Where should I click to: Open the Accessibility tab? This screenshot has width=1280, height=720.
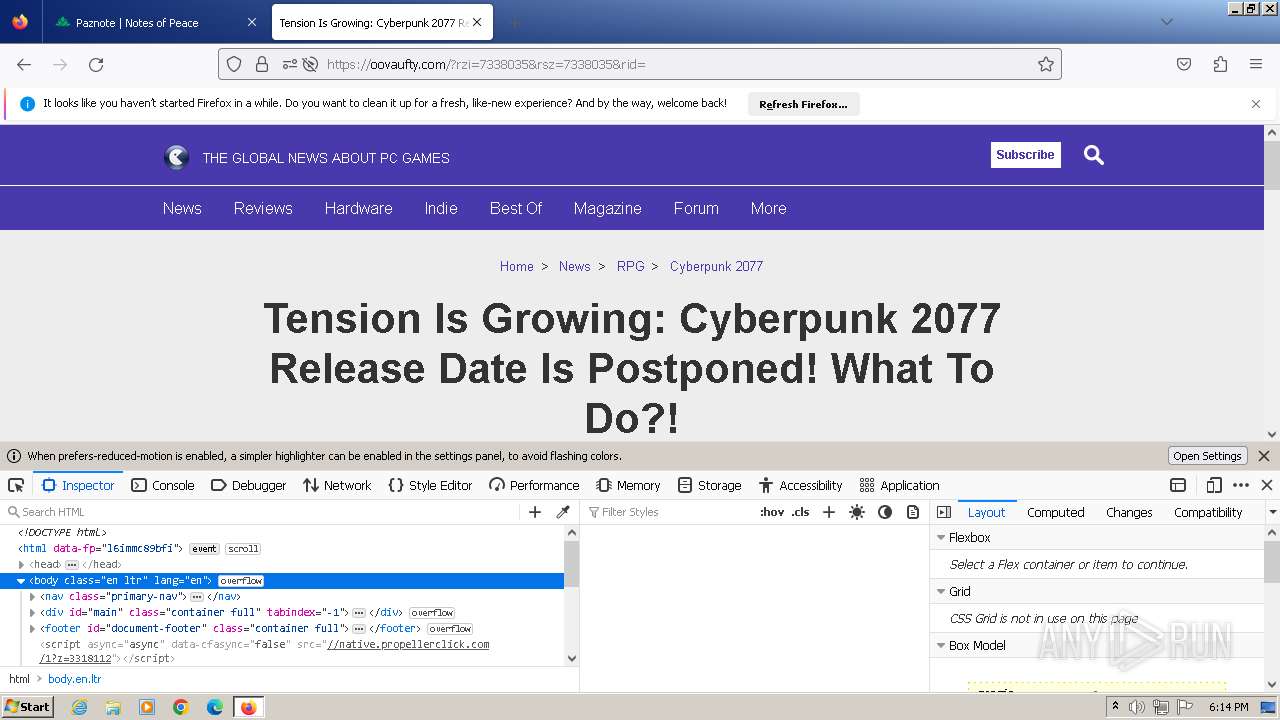(x=800, y=485)
